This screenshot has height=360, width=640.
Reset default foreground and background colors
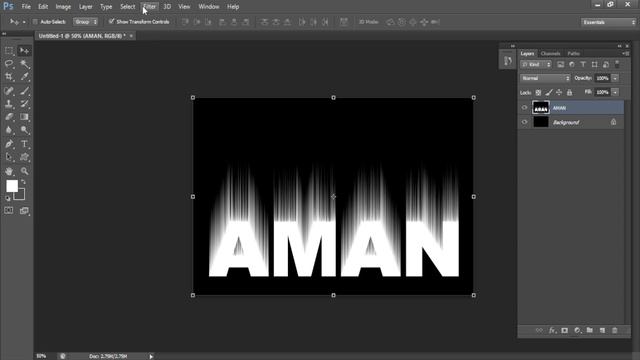click(8, 198)
